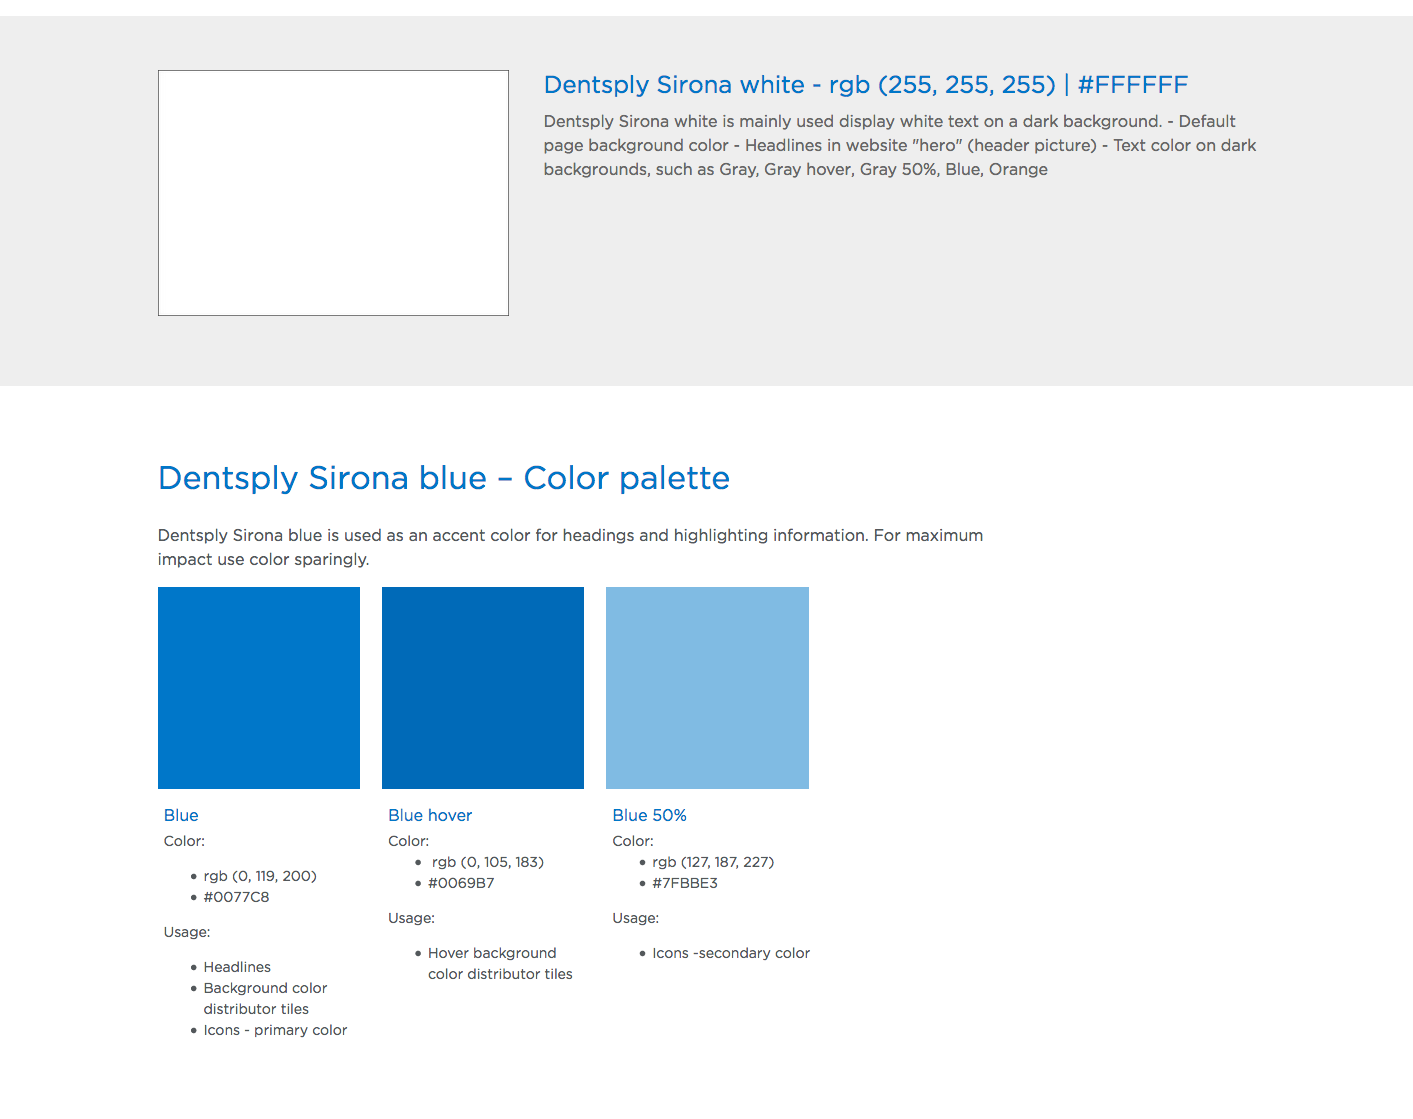The image size is (1413, 1119).
Task: Click "Icons -secondary color" list item
Action: pyautogui.click(x=731, y=953)
